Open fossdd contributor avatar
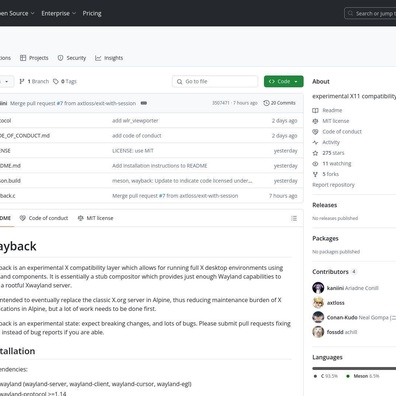The image size is (396, 396). click(318, 332)
